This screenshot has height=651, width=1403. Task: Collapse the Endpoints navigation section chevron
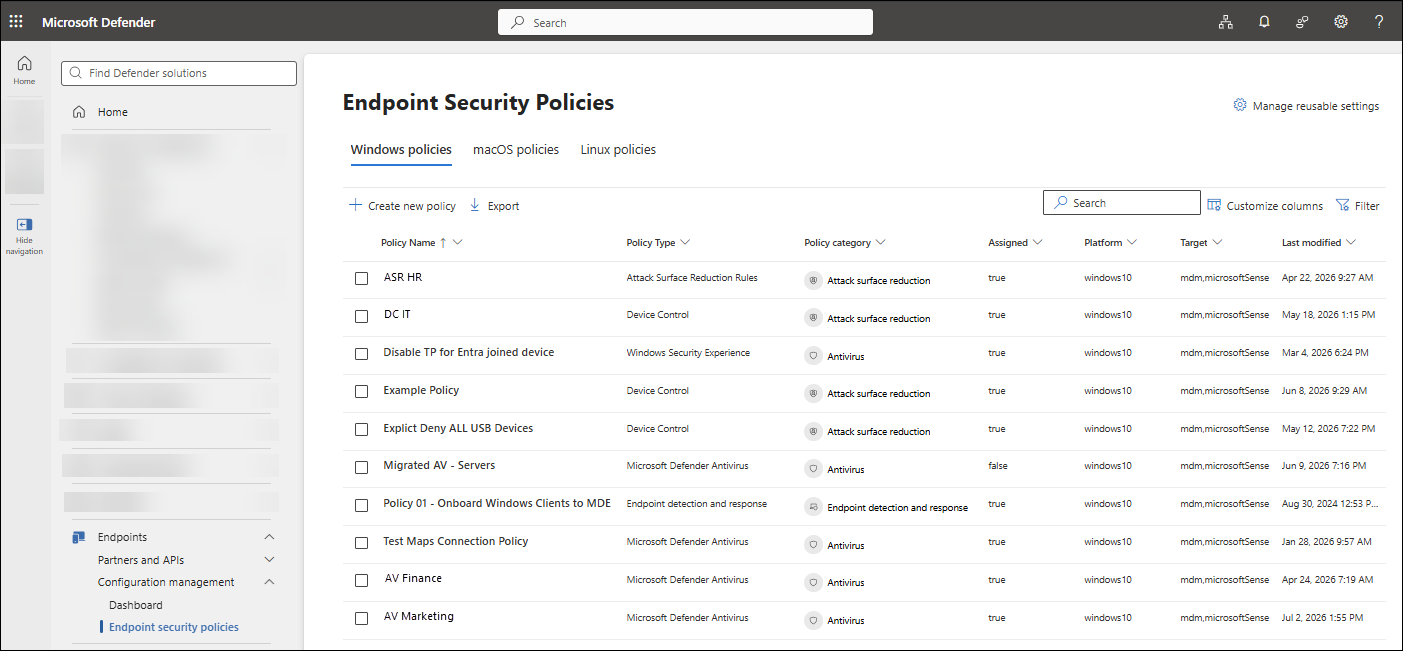(x=268, y=537)
